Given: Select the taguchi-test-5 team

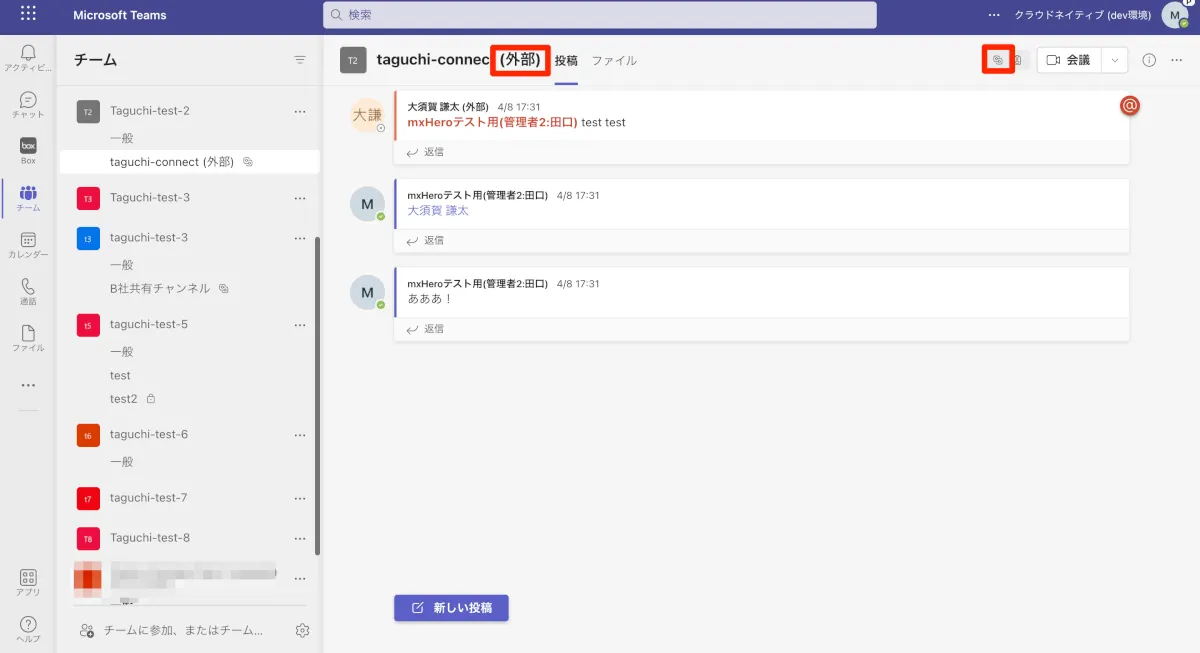Looking at the screenshot, I should pyautogui.click(x=149, y=325).
